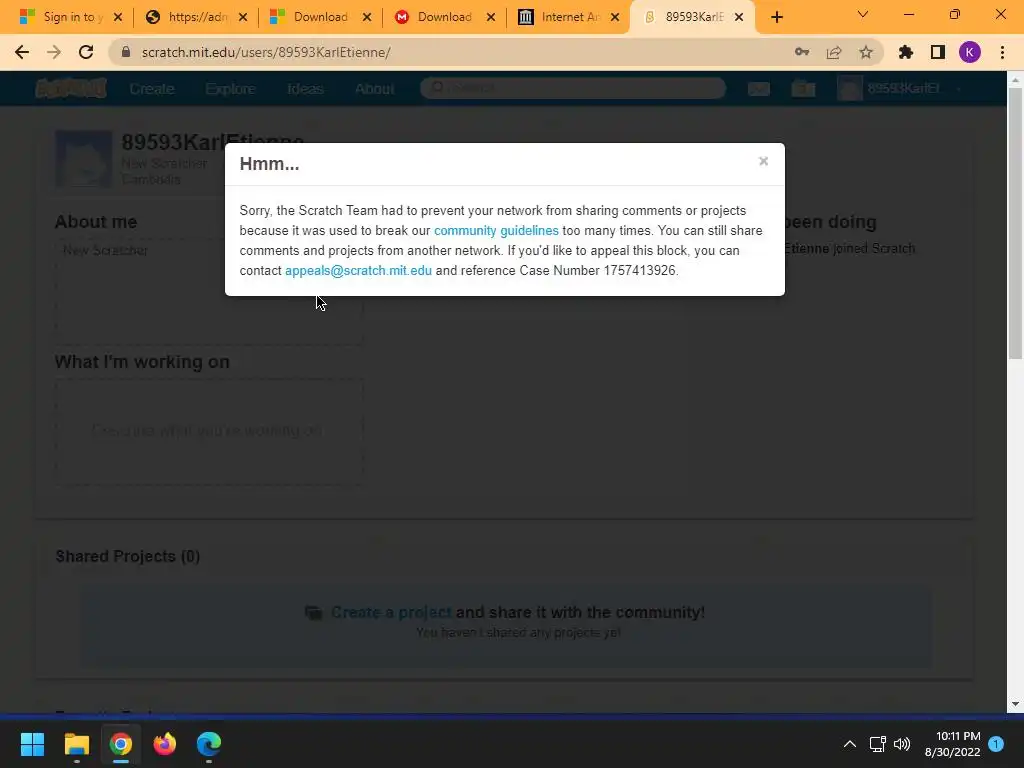Launch Firefox from the taskbar
This screenshot has height=768, width=1024.
click(x=165, y=744)
